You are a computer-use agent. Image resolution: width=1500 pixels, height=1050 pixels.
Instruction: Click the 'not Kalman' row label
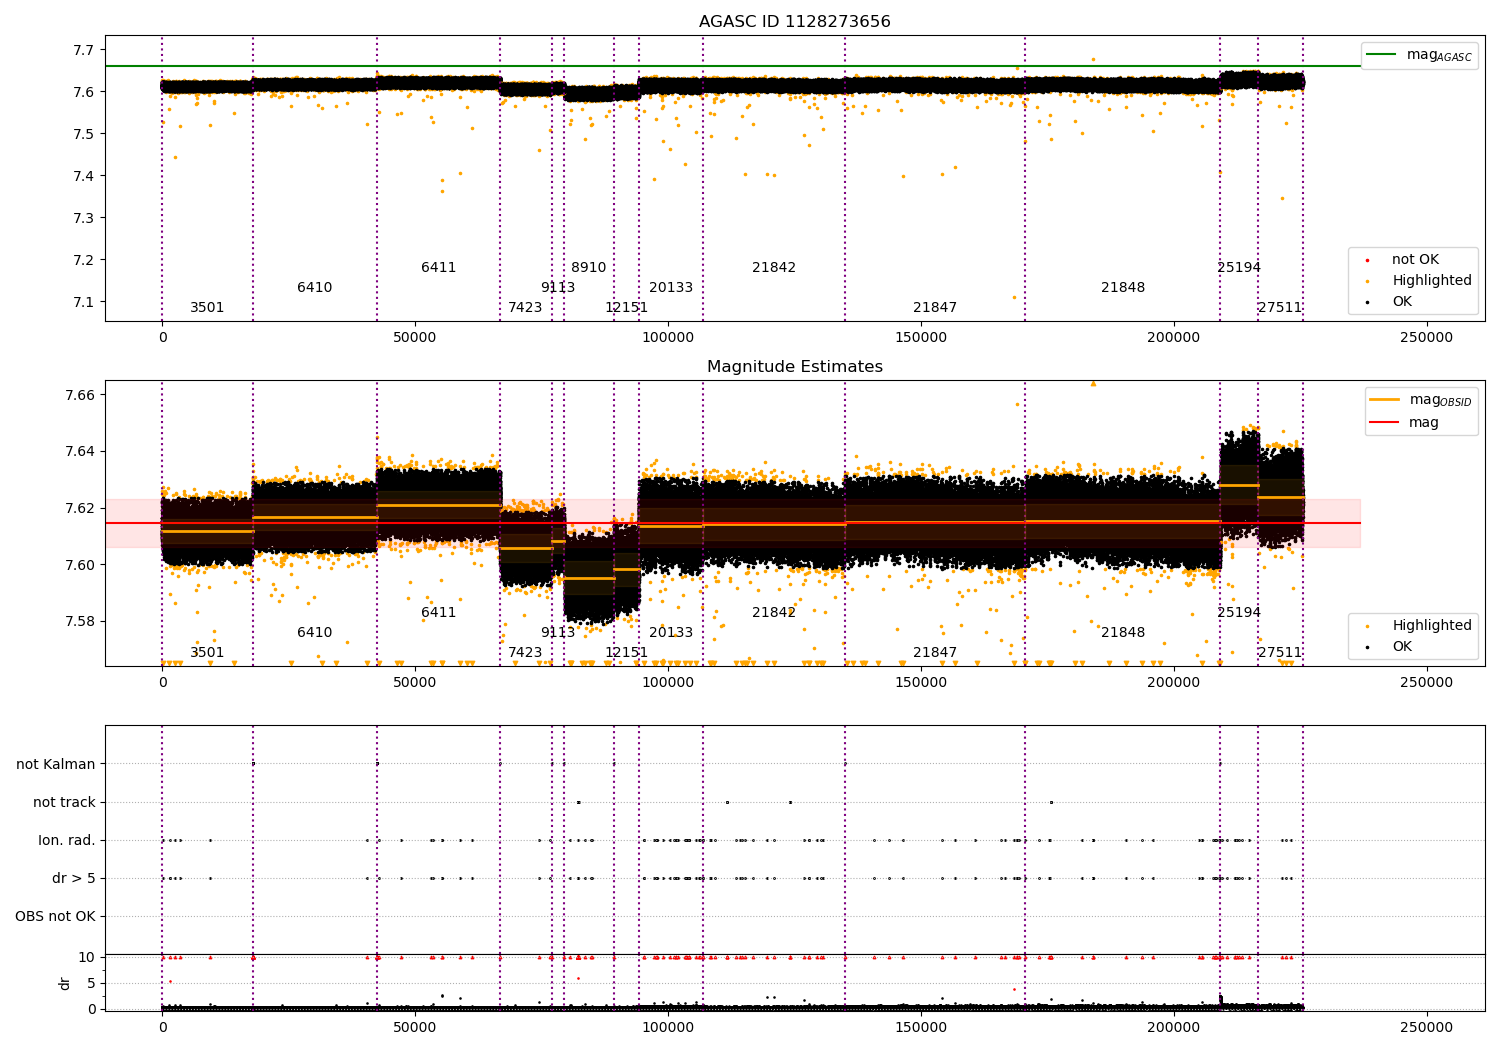pyautogui.click(x=56, y=764)
